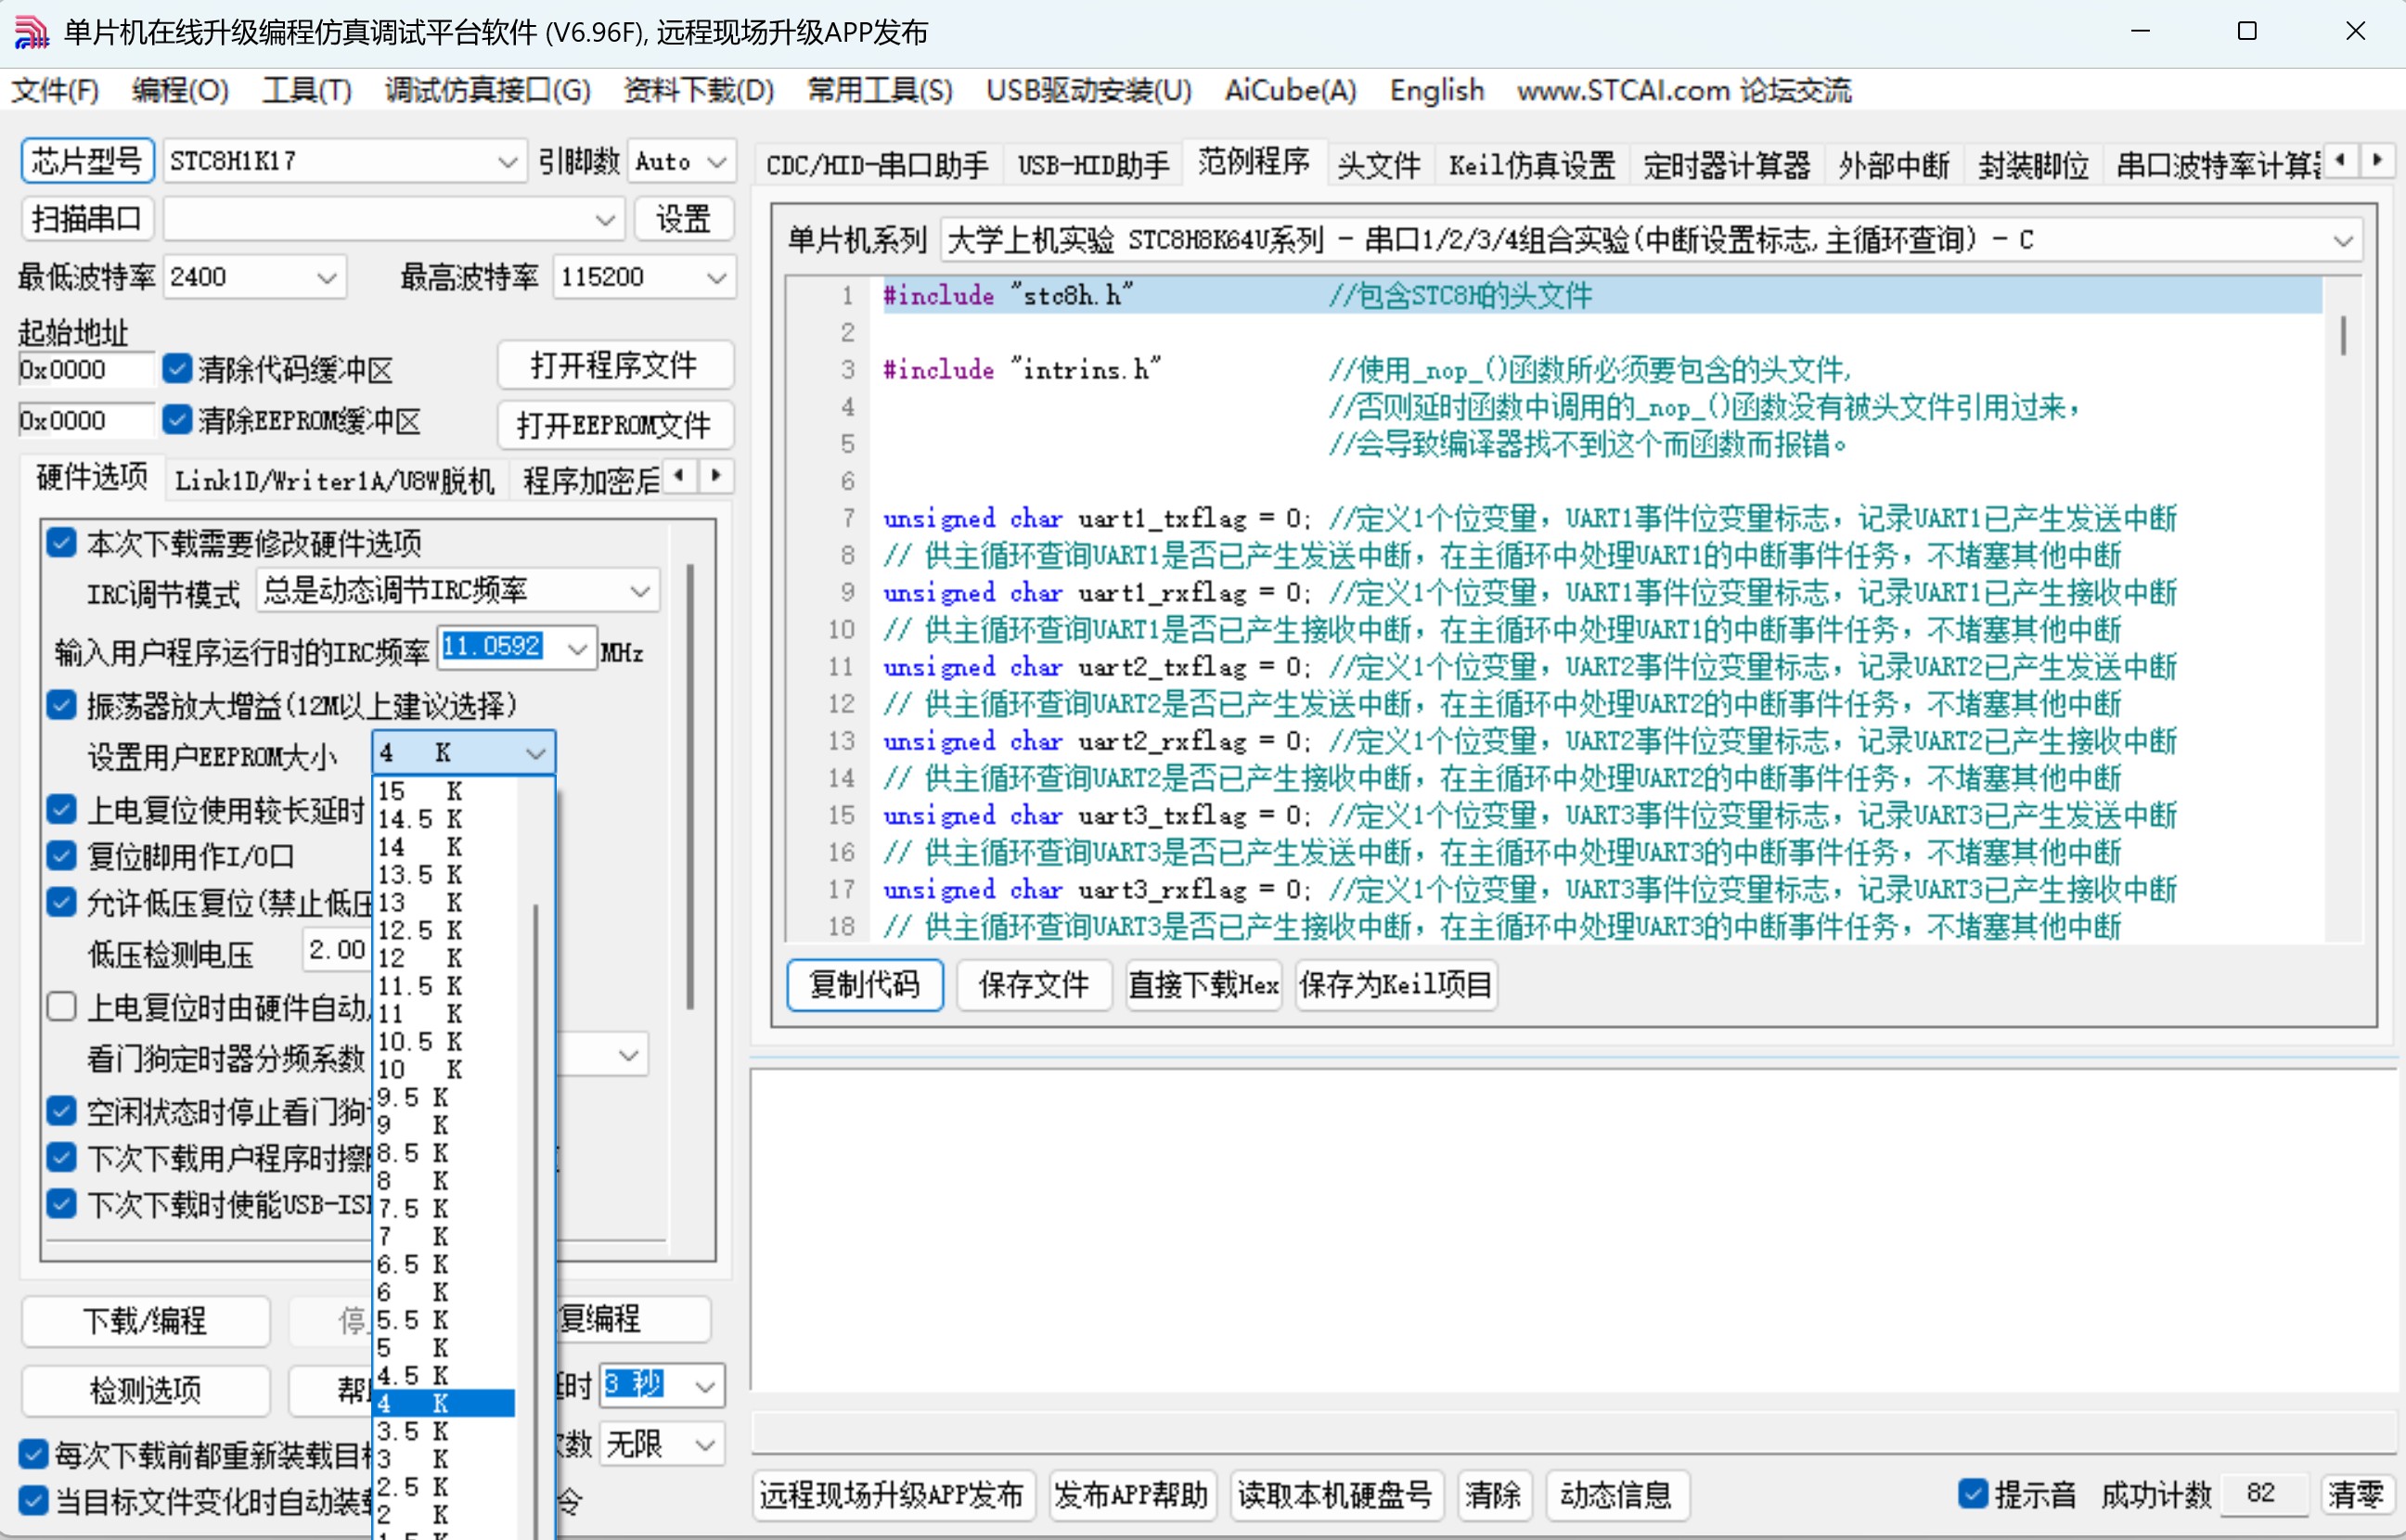This screenshot has width=2406, height=1540.
Task: Save example as Keil project
Action: click(x=1395, y=985)
